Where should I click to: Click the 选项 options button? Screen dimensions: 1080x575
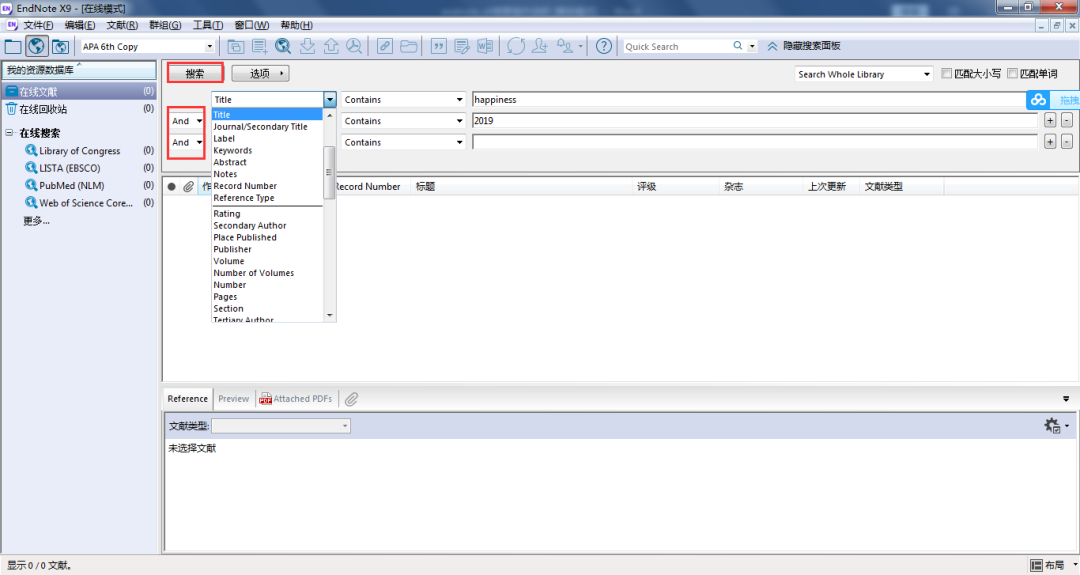[260, 74]
